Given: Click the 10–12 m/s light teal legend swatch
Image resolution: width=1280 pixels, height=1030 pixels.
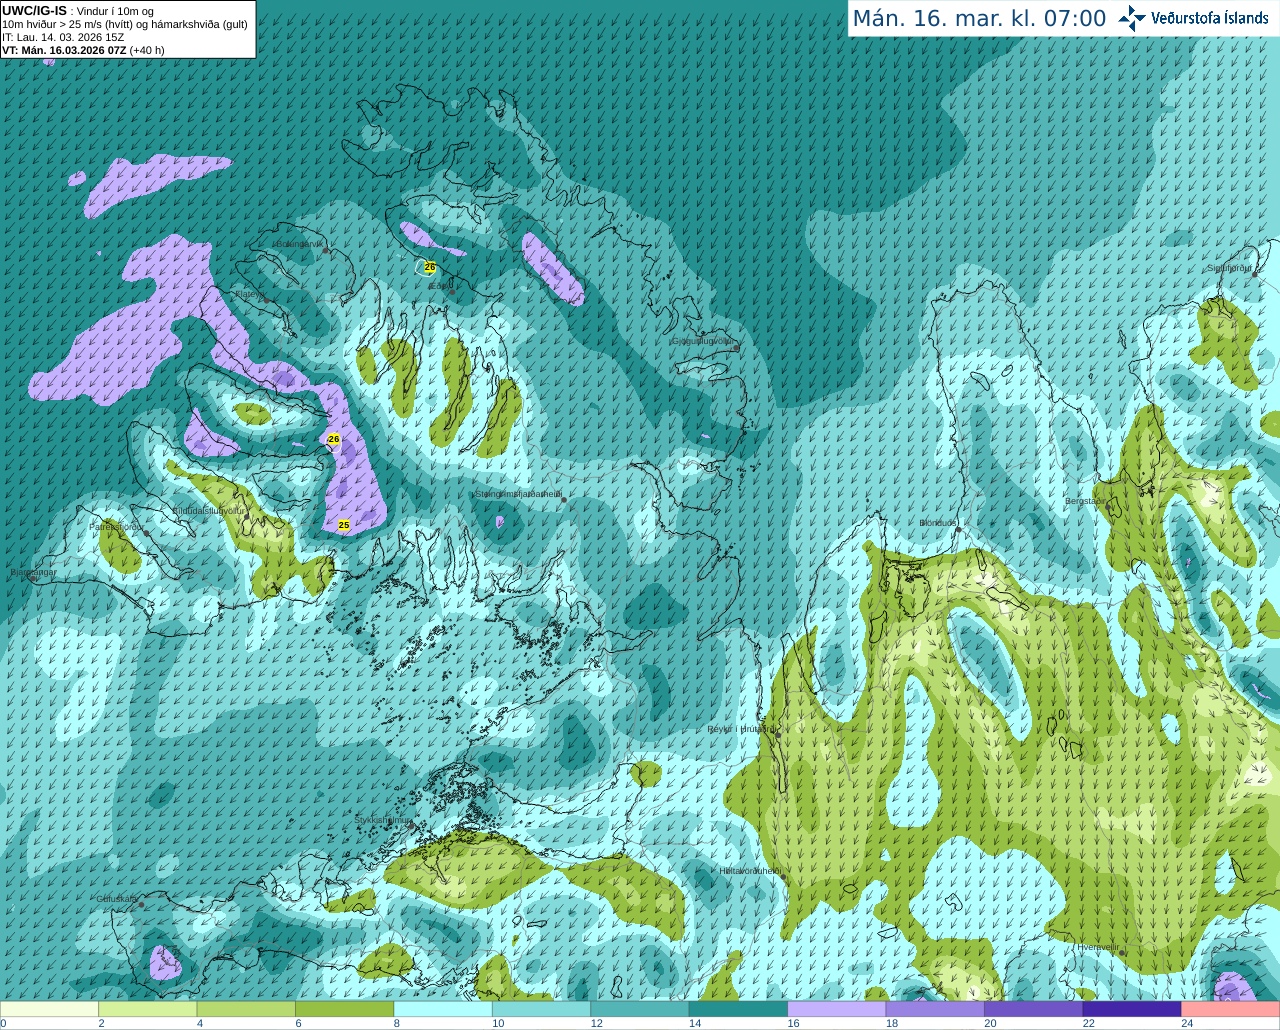Looking at the screenshot, I should pos(541,1009).
